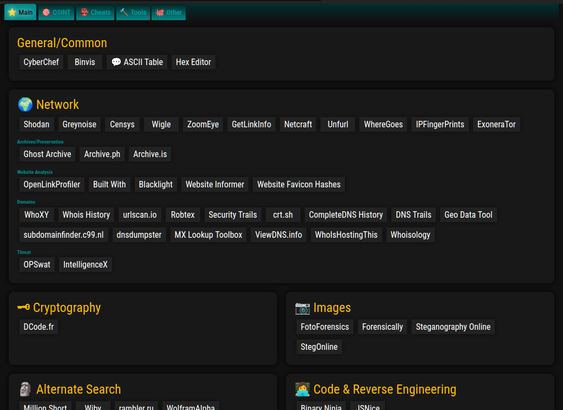Screen dimensions: 563x410
Task: Open dnsdumpster
Action: click(x=139, y=235)
